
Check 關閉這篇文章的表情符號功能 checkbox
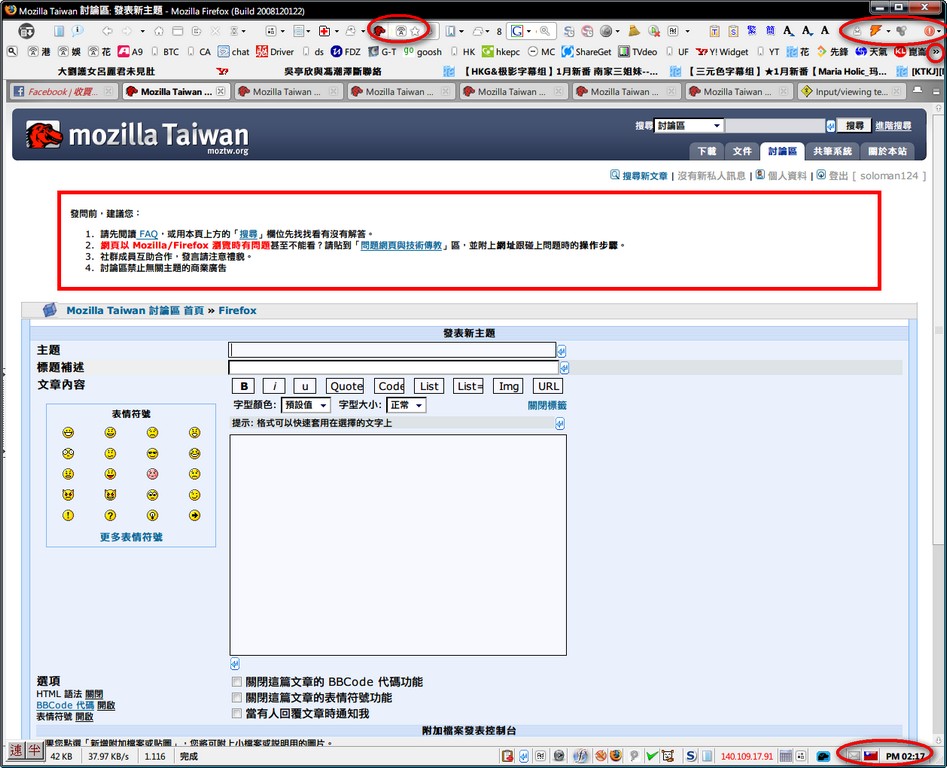(x=237, y=697)
